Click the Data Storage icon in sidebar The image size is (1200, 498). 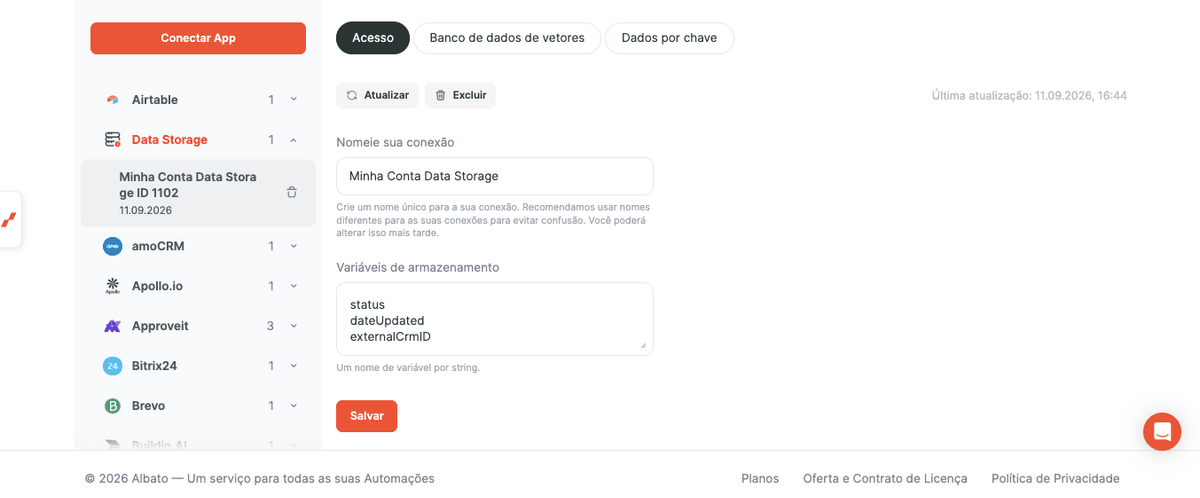113,140
